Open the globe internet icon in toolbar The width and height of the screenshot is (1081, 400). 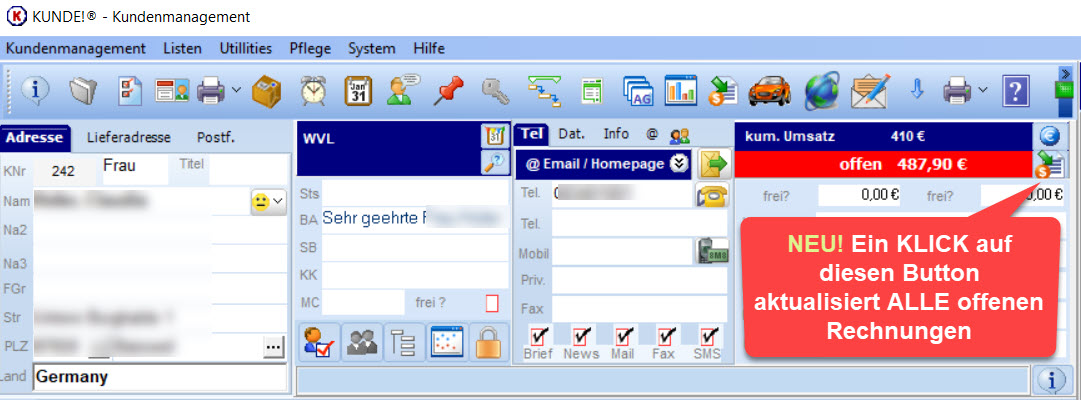[821, 91]
